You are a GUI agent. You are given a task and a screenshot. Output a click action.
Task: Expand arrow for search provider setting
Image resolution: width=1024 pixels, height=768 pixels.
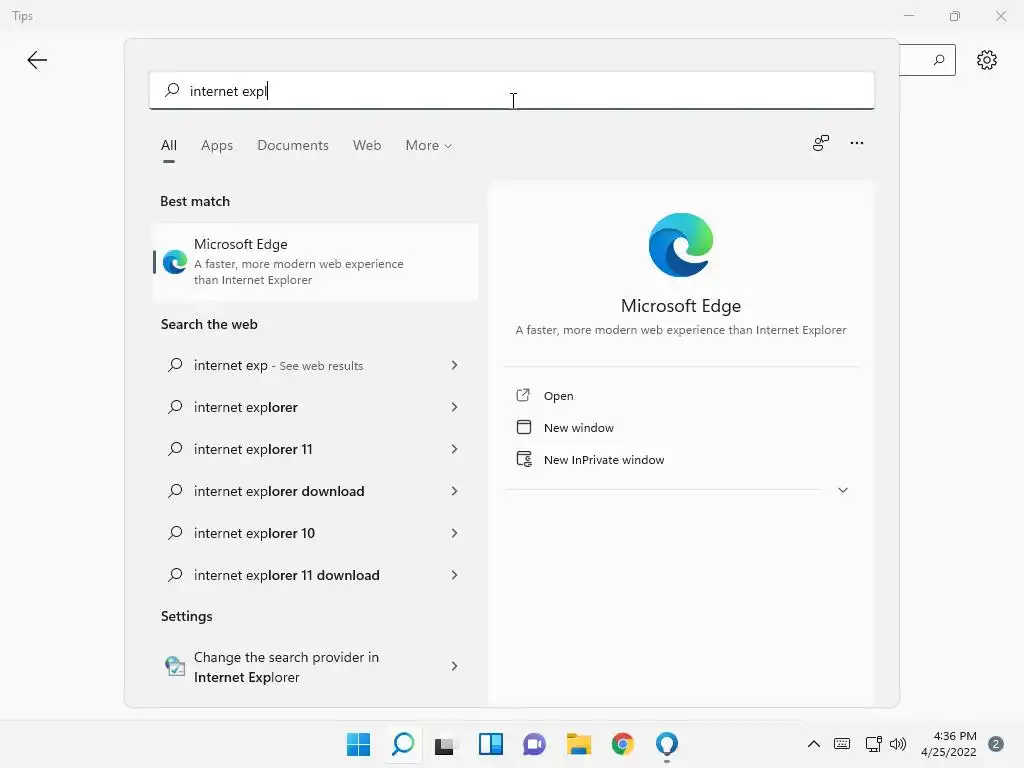[455, 666]
